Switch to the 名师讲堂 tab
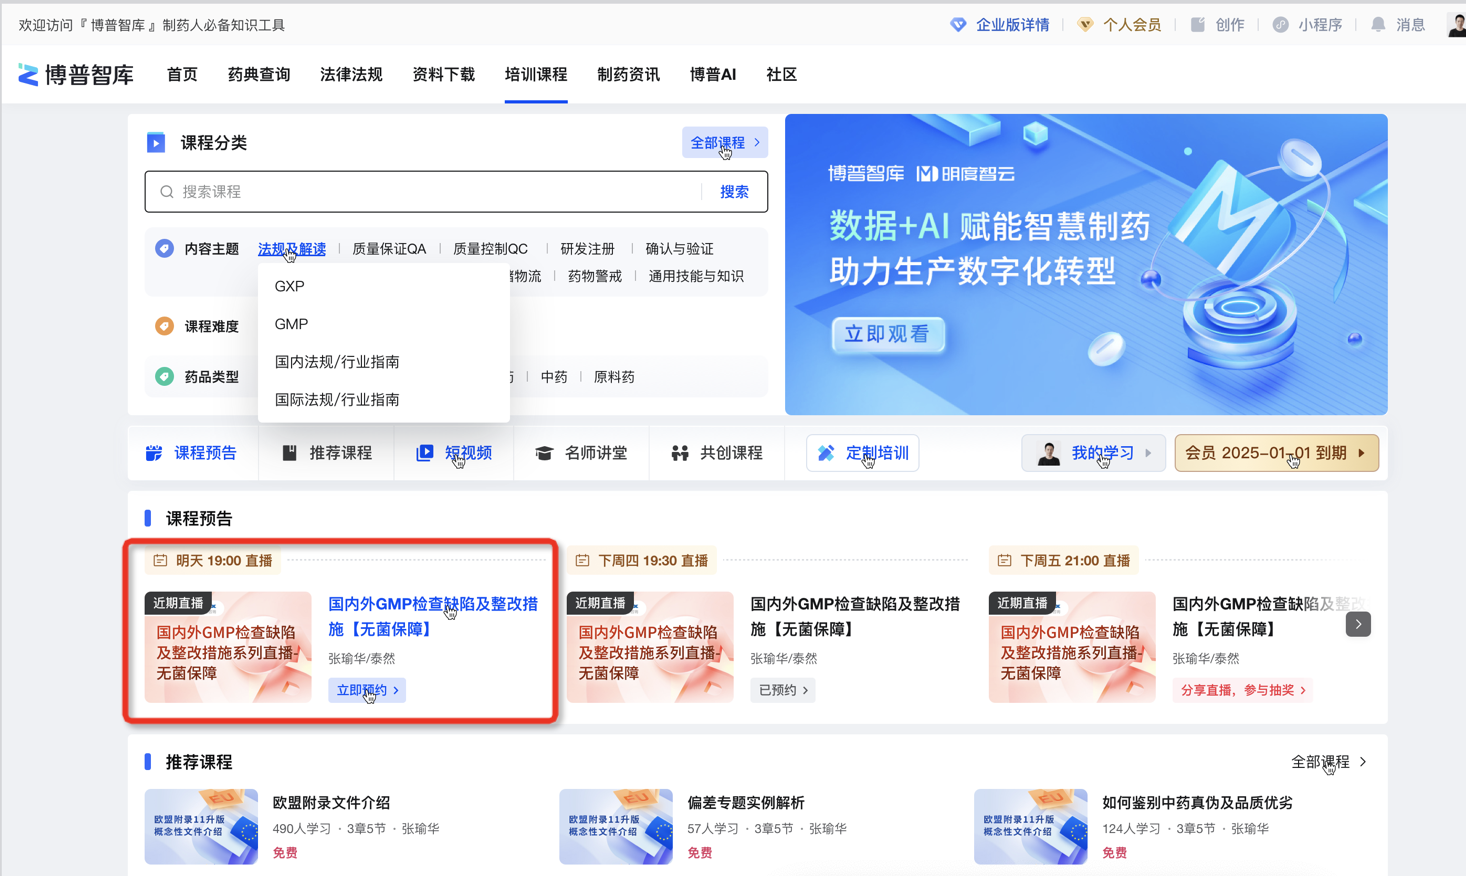Image resolution: width=1466 pixels, height=876 pixels. coord(581,453)
